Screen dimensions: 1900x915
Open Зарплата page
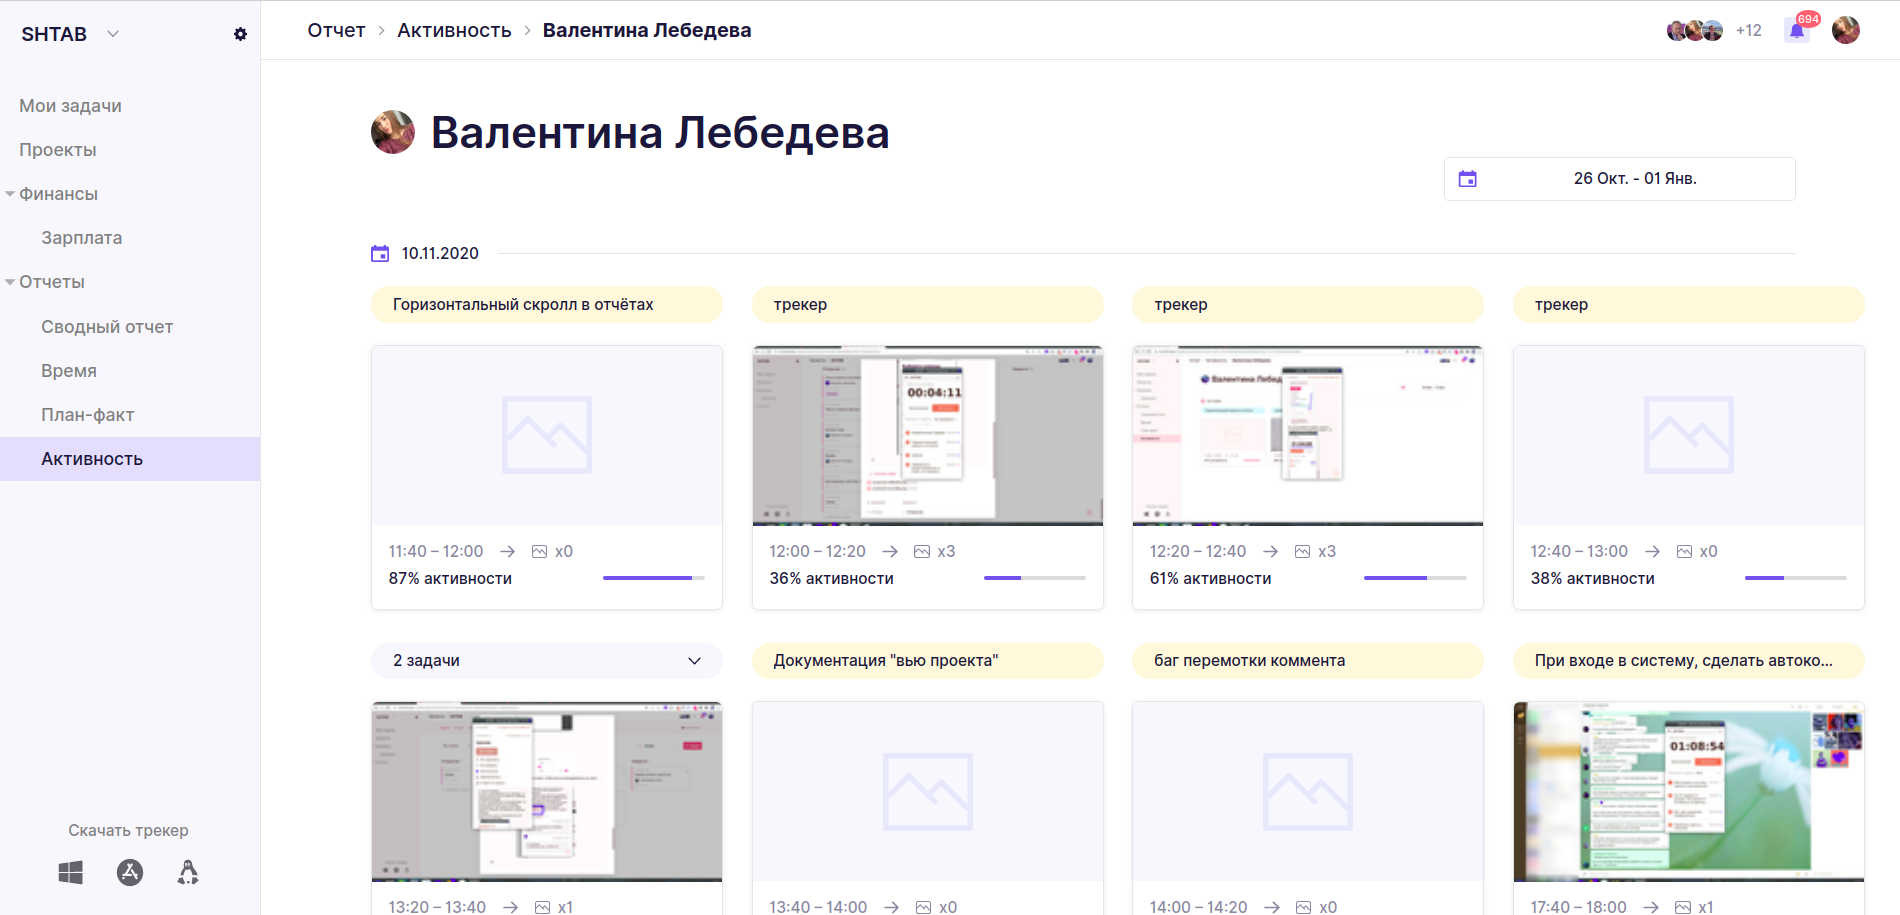tap(82, 238)
